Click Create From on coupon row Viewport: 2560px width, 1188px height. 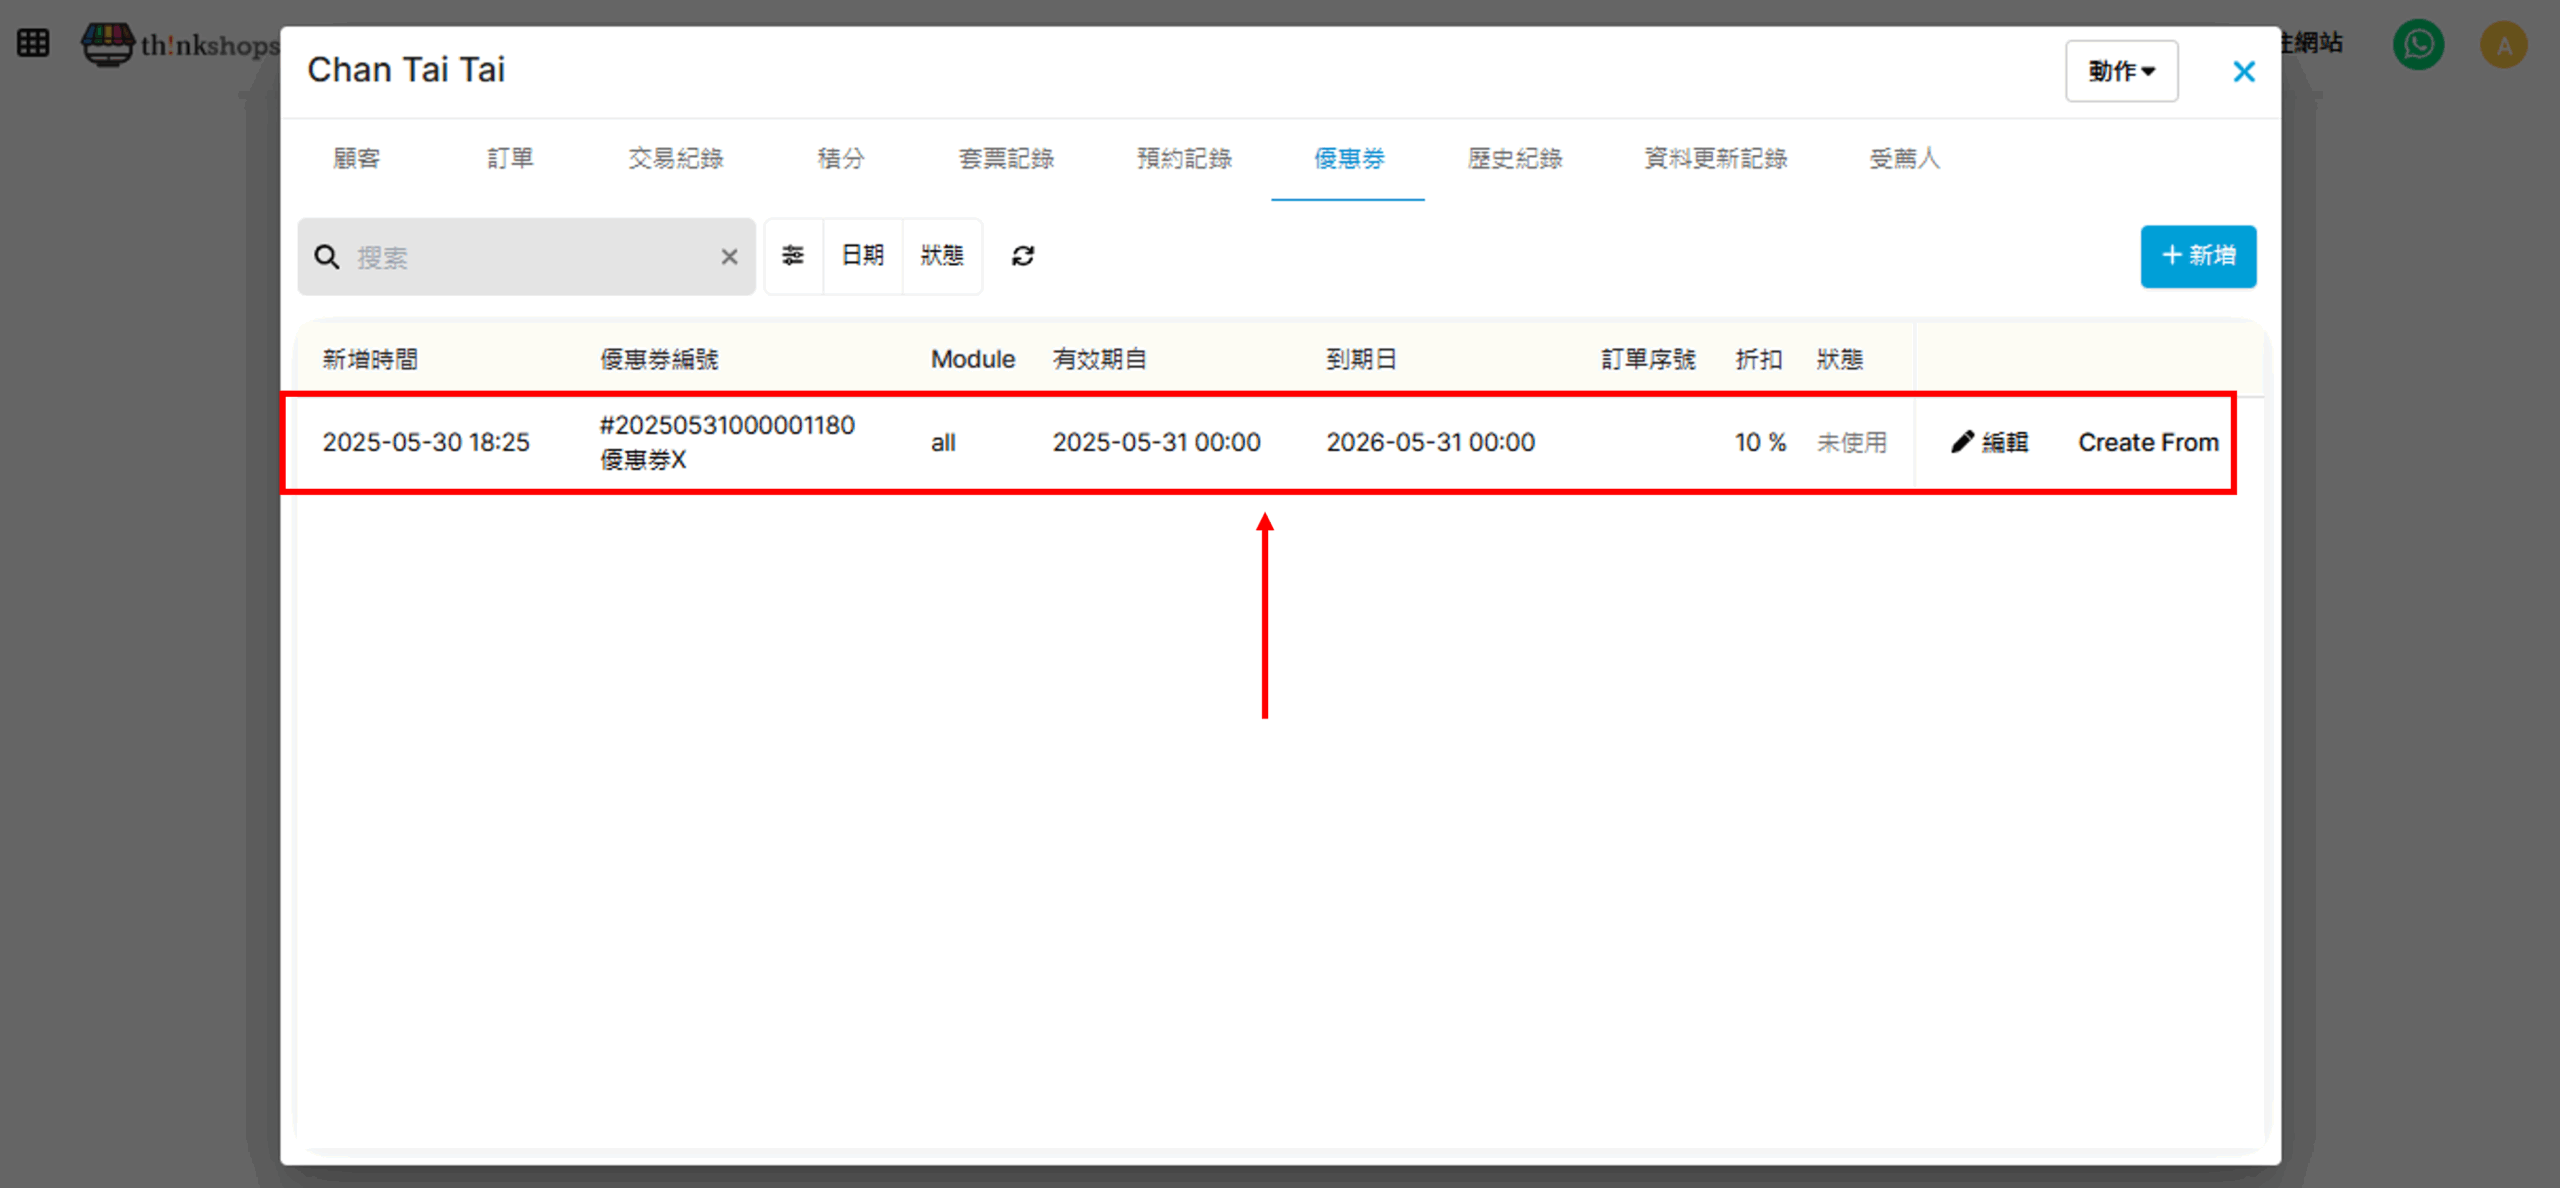tap(2147, 442)
